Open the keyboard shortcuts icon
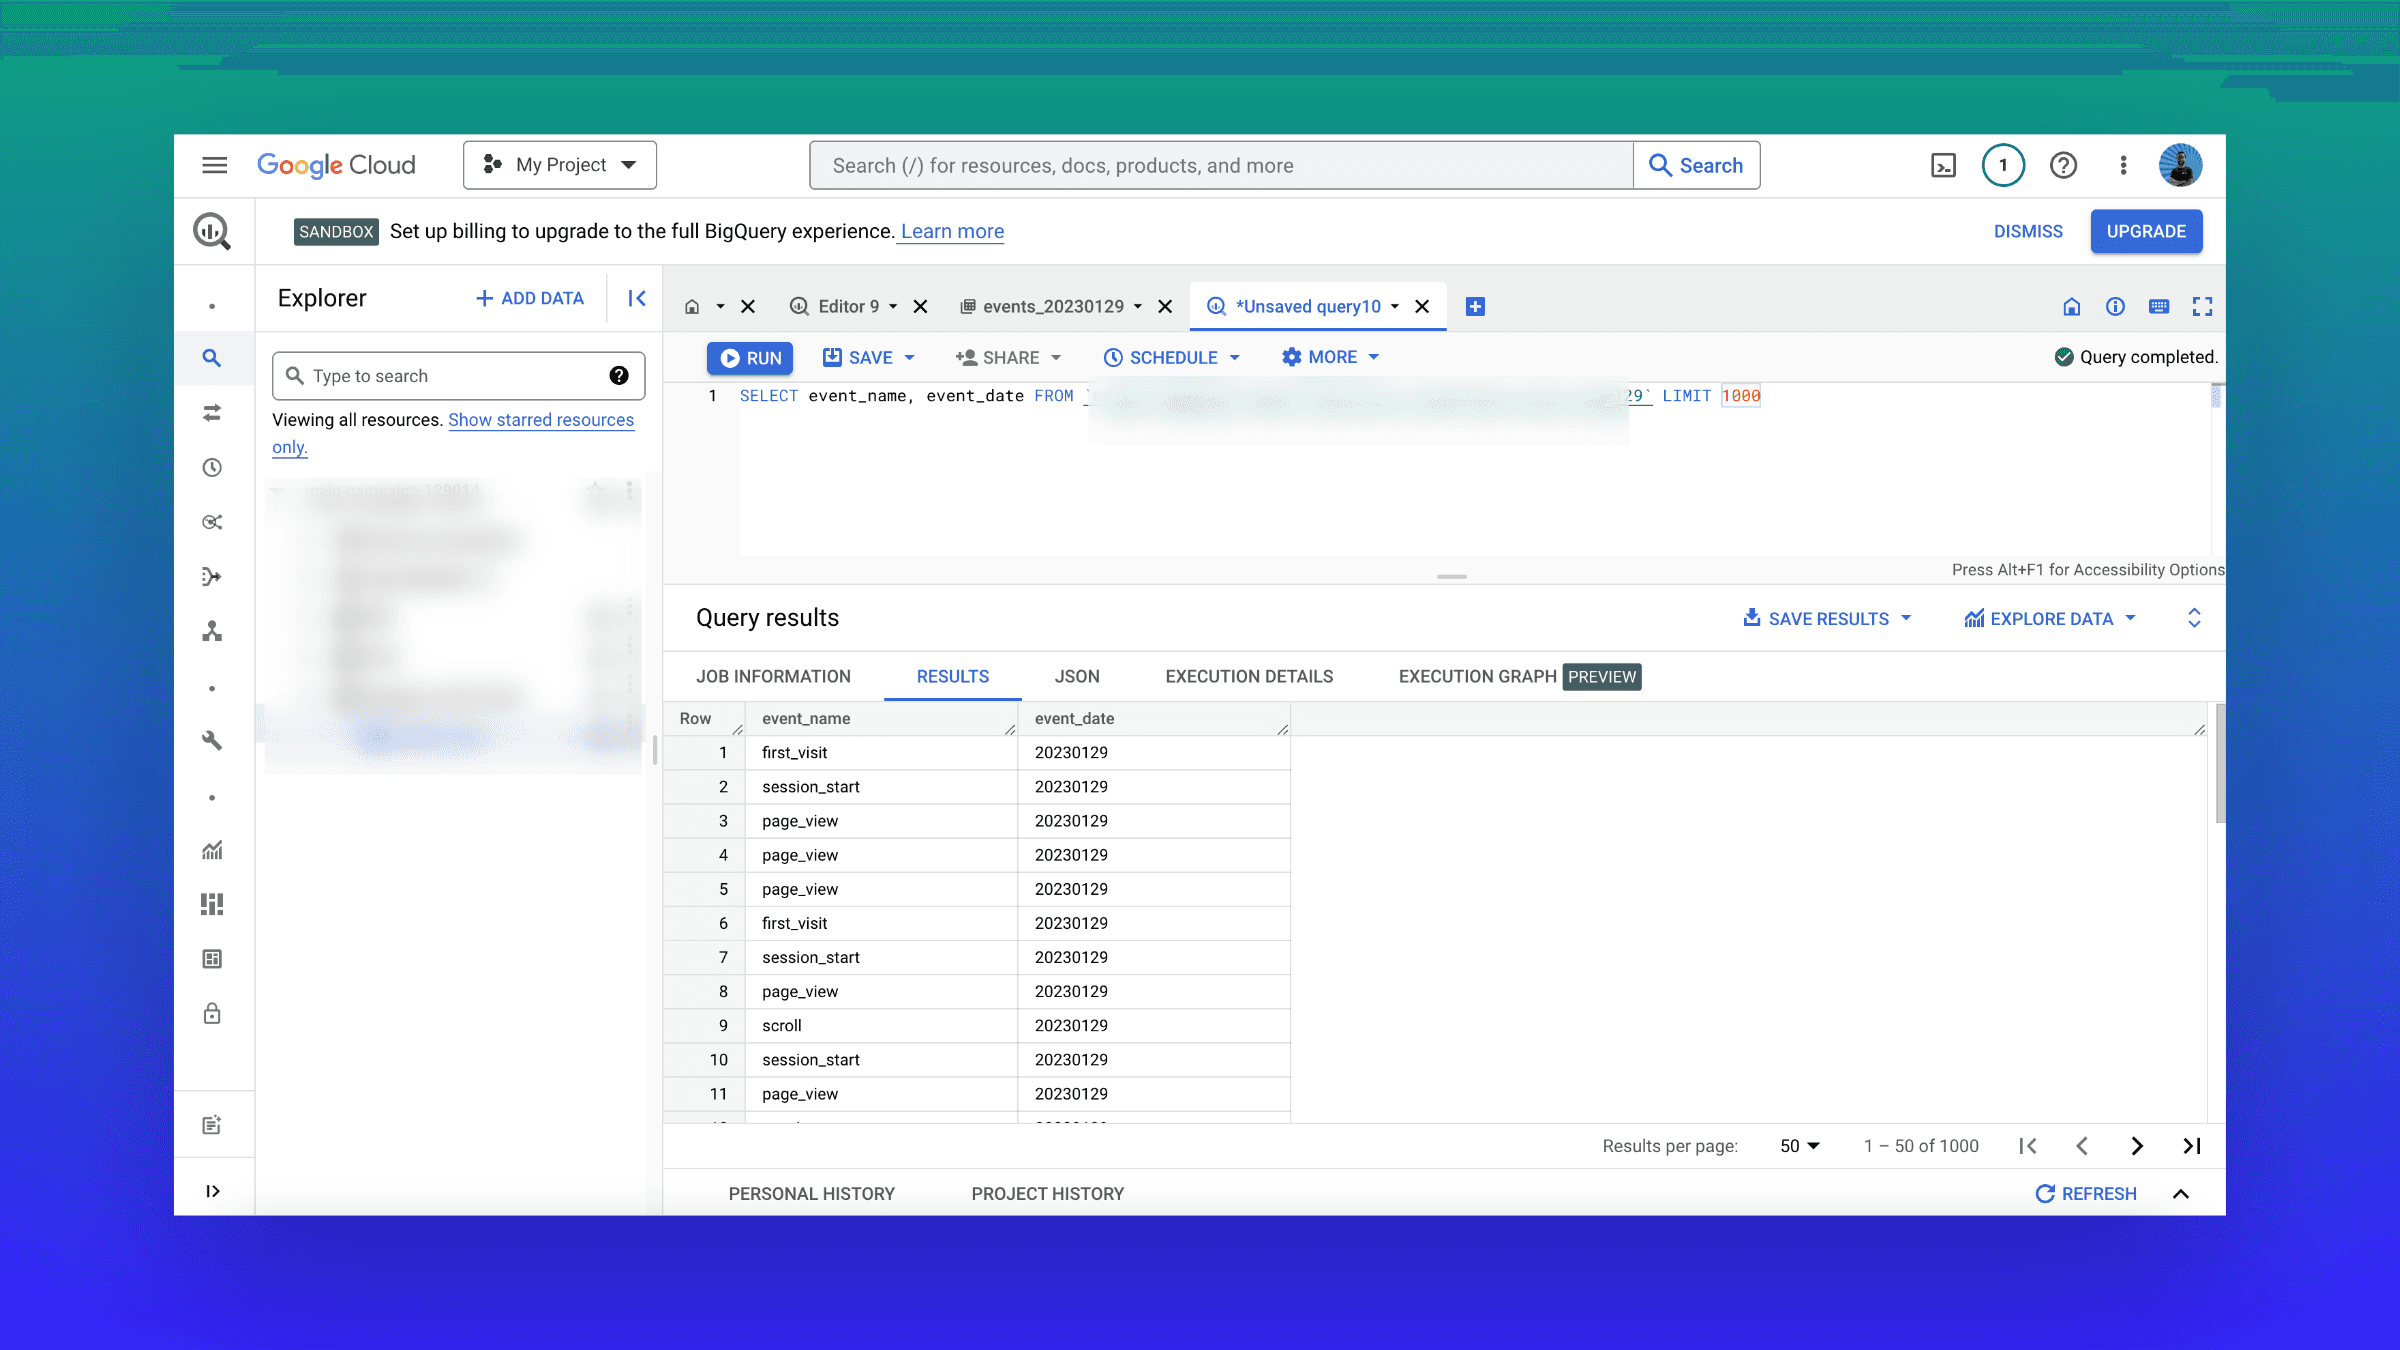 (2159, 307)
